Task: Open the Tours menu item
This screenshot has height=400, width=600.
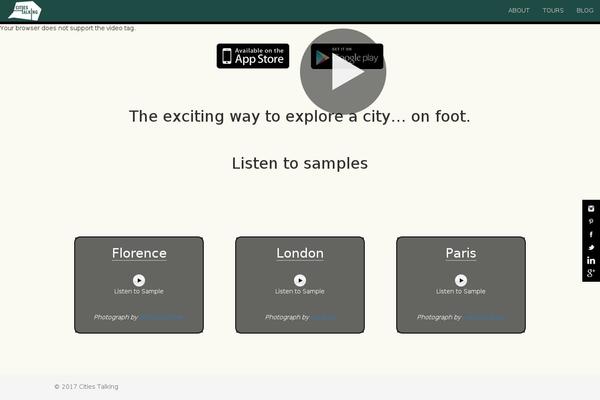Action: [x=553, y=11]
